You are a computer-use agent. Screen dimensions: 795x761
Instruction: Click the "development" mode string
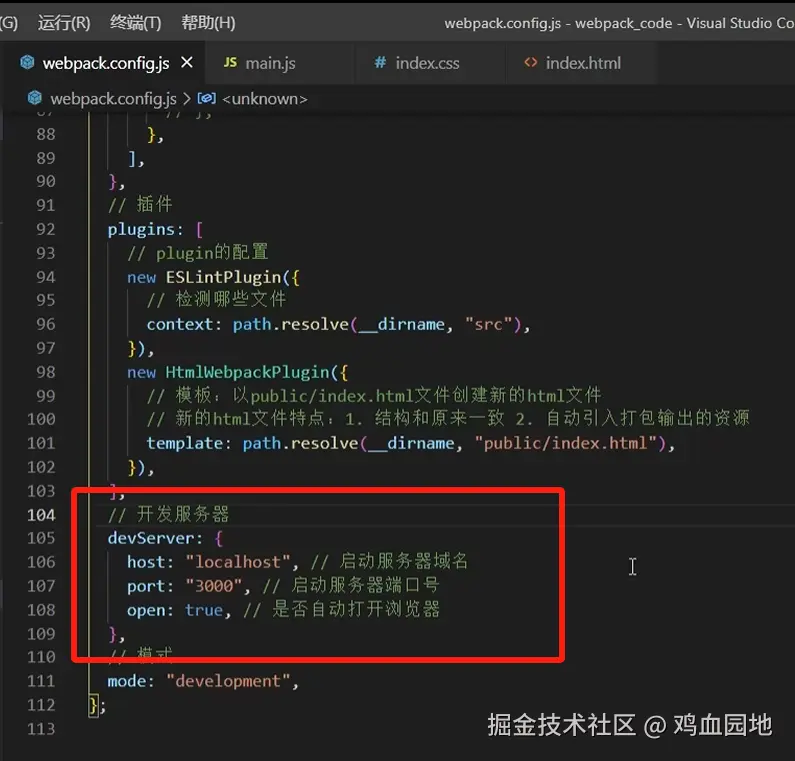click(x=228, y=681)
